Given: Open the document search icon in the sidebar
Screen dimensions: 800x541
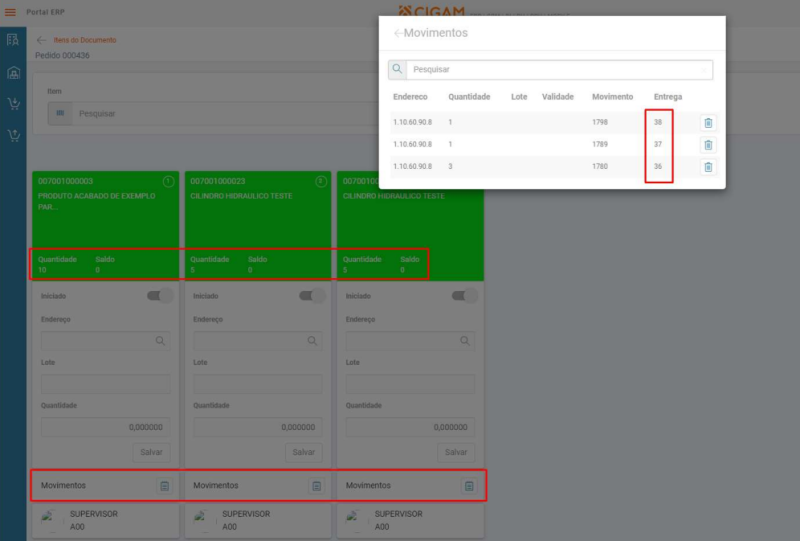Looking at the screenshot, I should (x=13, y=40).
